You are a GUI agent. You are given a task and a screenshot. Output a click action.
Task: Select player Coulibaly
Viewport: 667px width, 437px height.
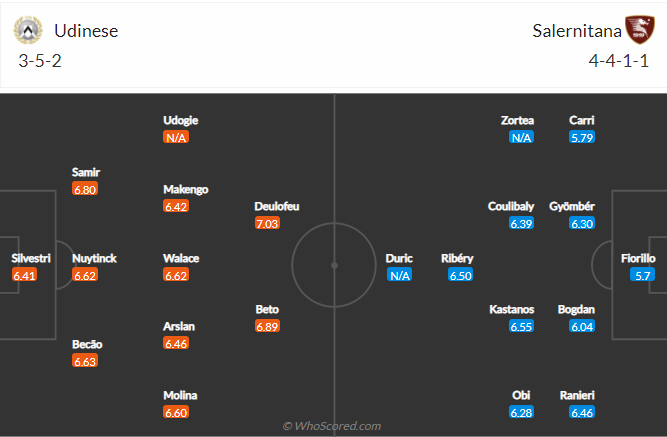(510, 206)
